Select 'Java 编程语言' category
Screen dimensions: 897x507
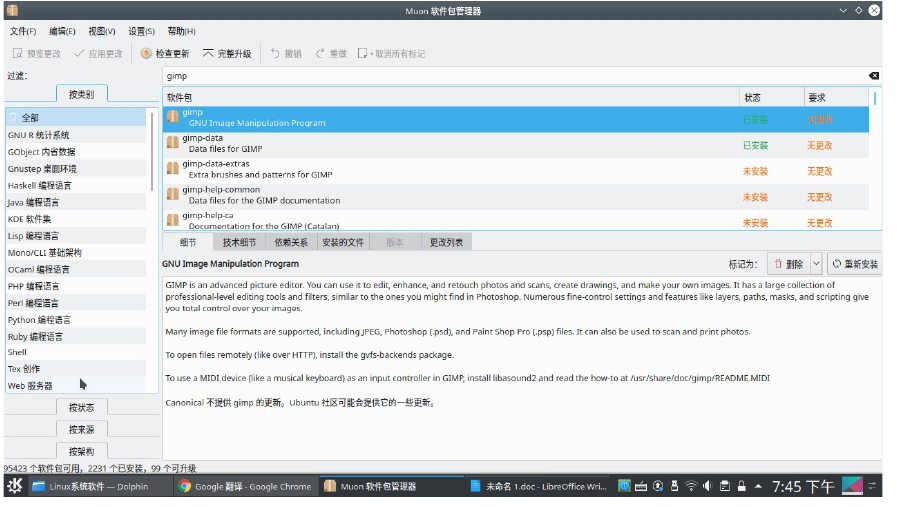(76, 203)
